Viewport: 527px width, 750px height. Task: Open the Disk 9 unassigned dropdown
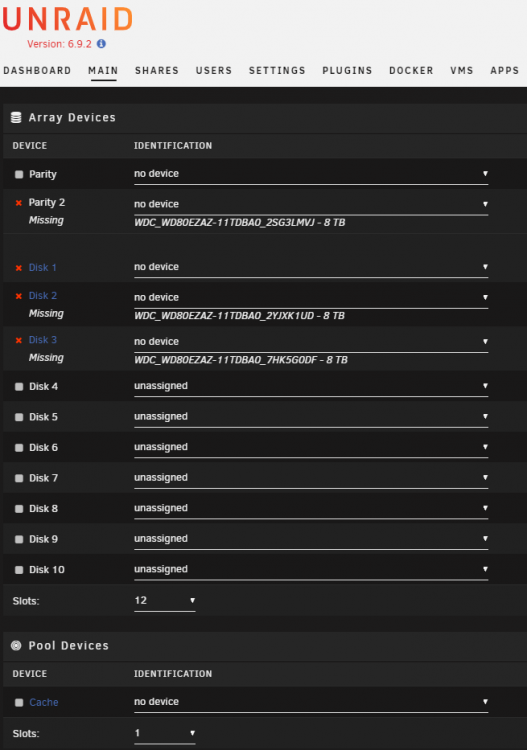click(x=311, y=539)
